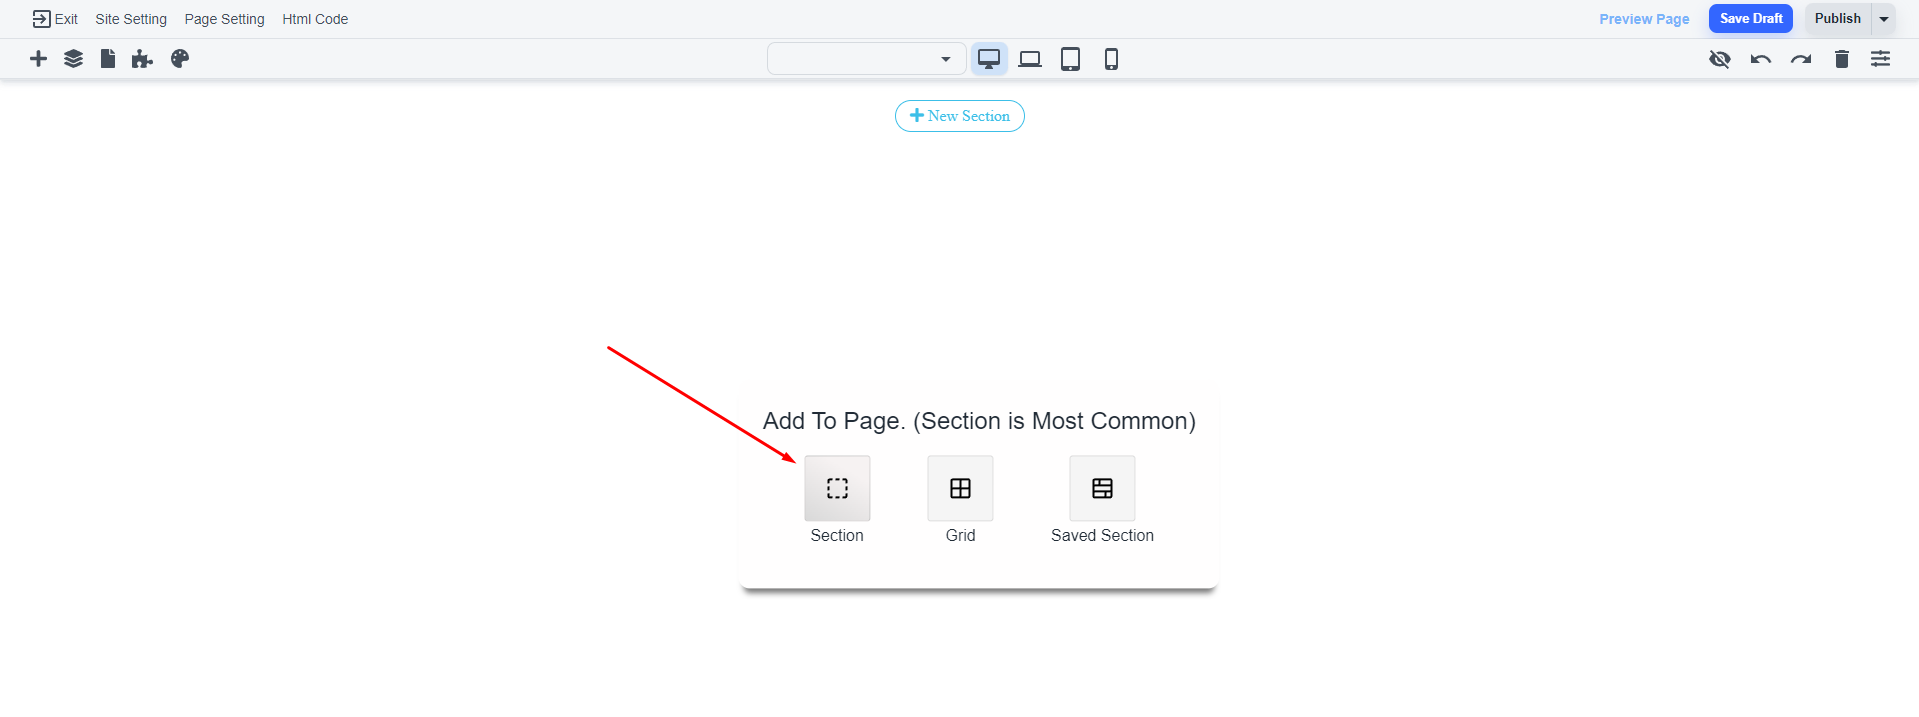Click the plus add element icon
Image resolution: width=1919 pixels, height=717 pixels.
click(x=38, y=59)
